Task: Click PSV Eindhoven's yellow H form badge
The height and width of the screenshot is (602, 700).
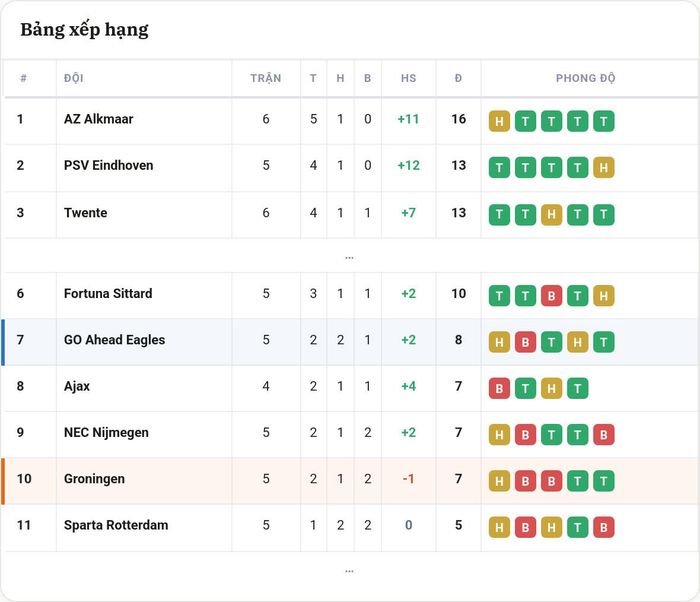Action: pos(604,167)
